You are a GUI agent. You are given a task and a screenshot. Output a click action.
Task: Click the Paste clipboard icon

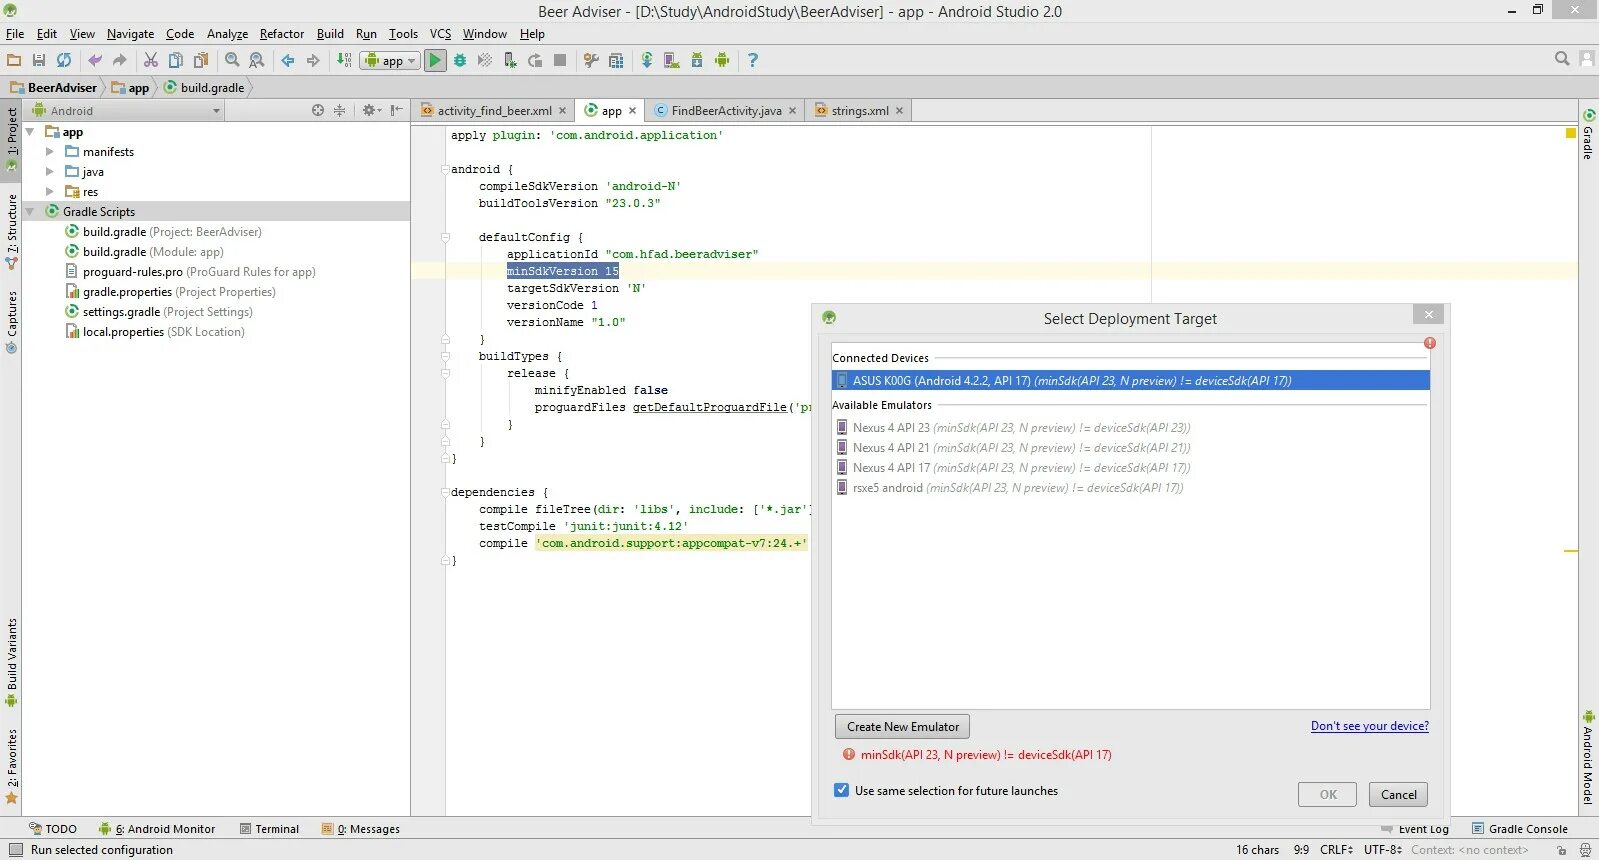(201, 60)
